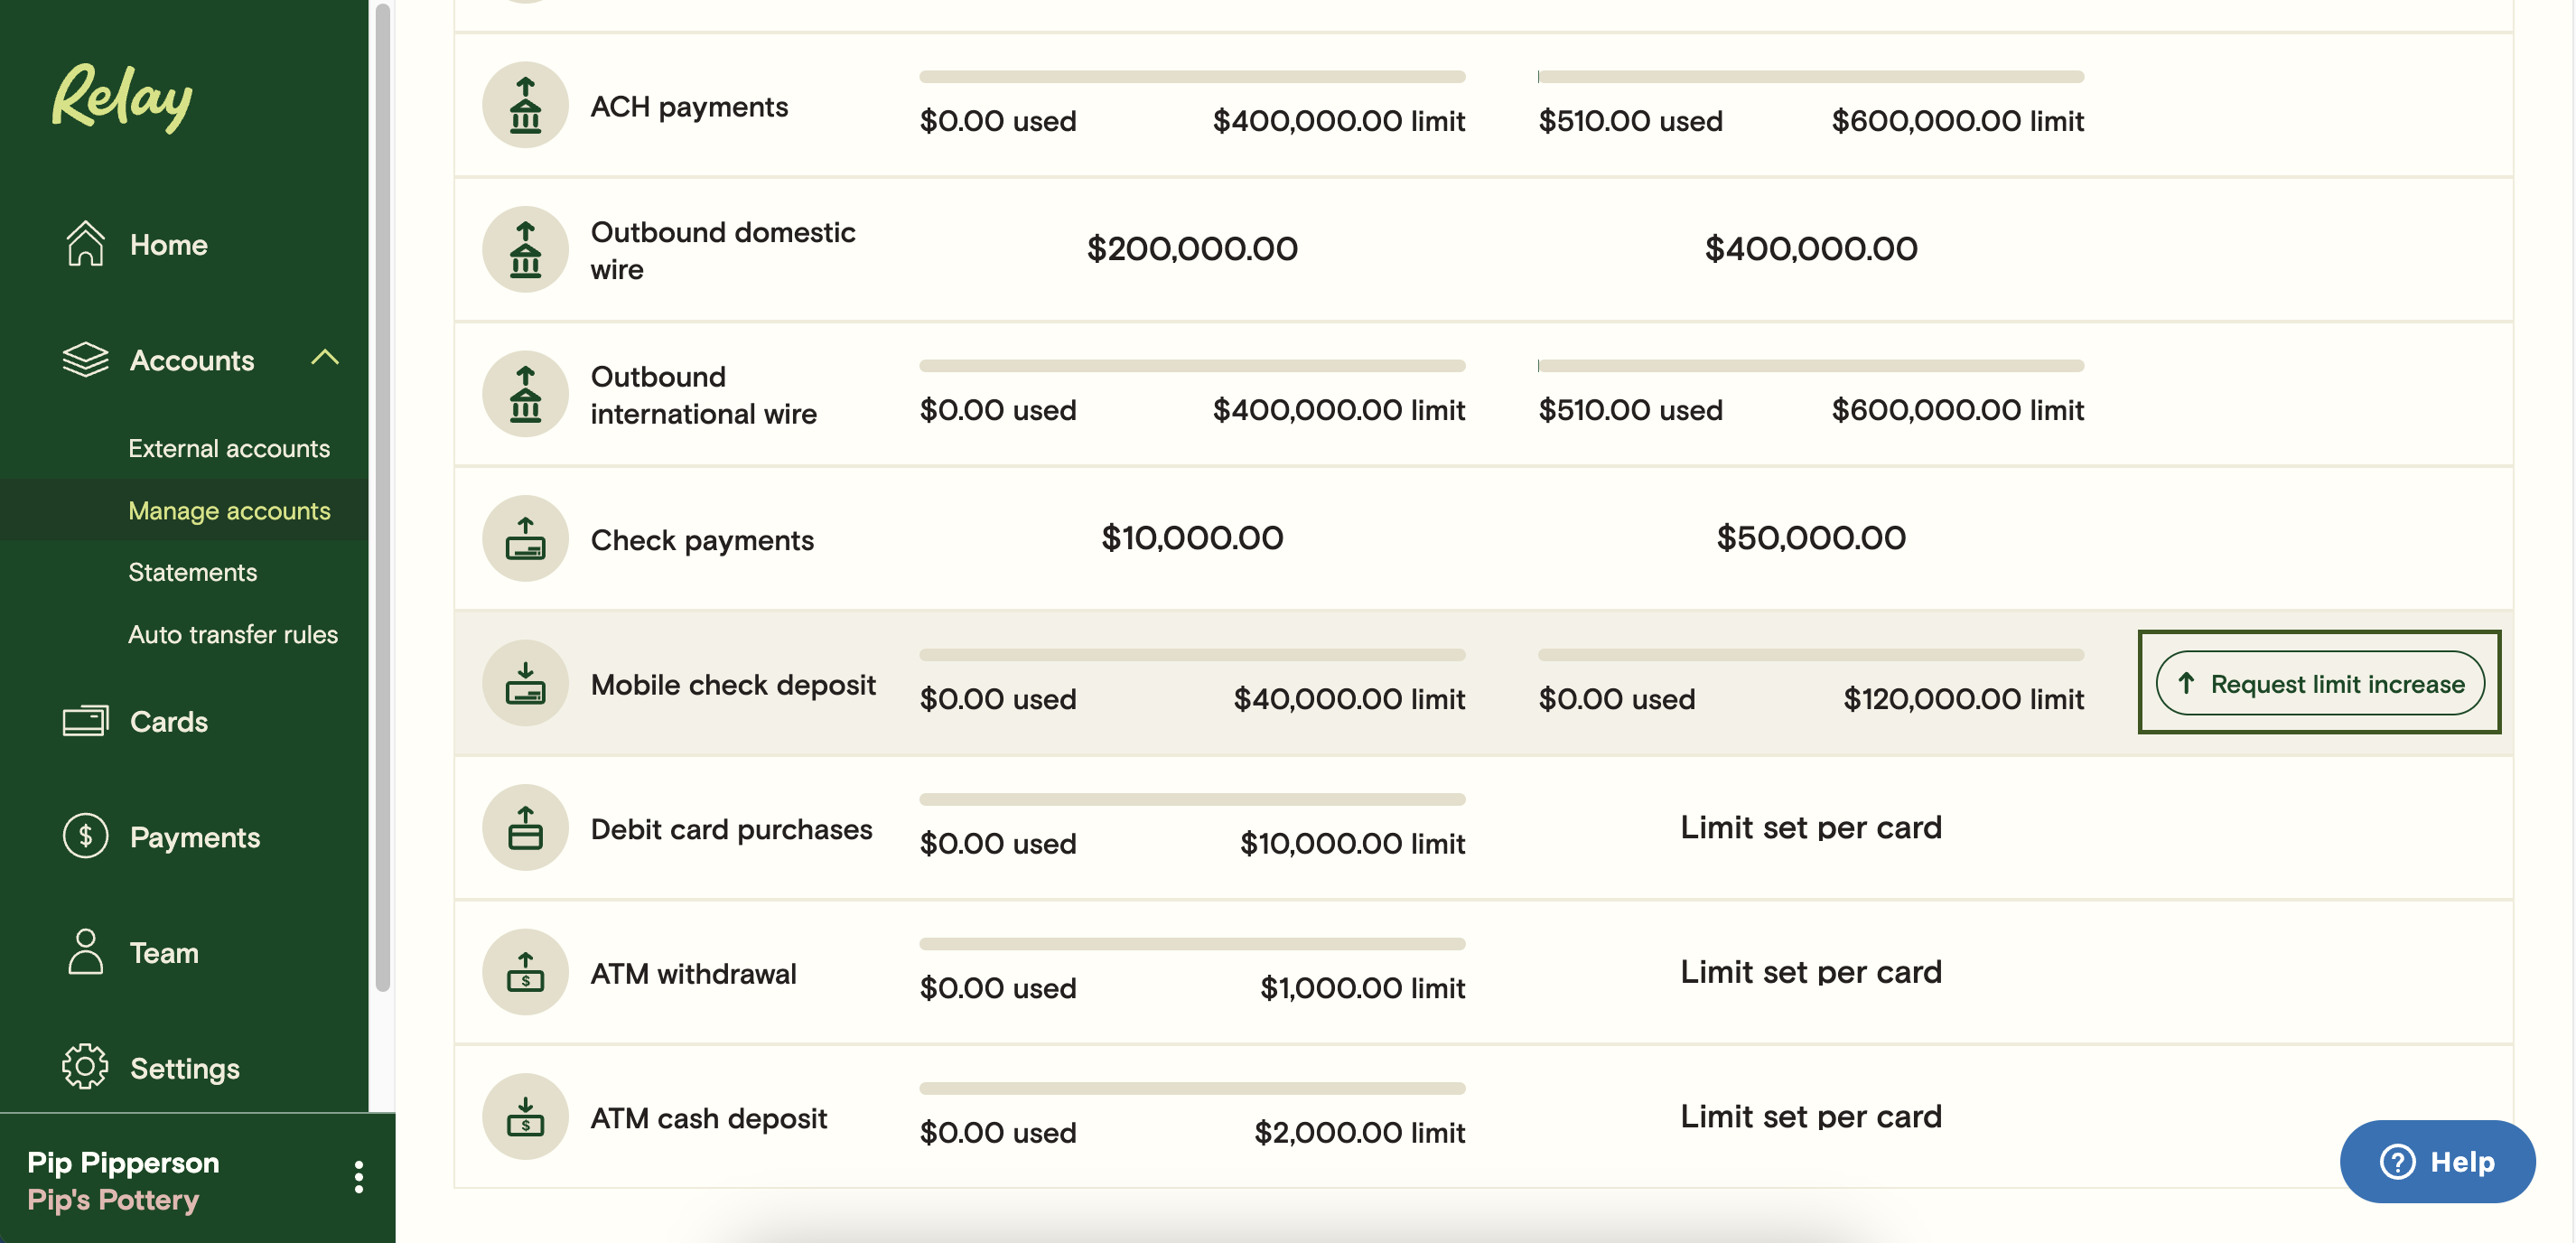2576x1243 pixels.
Task: Open the Pip Pipperson options menu
Action: pos(359,1177)
